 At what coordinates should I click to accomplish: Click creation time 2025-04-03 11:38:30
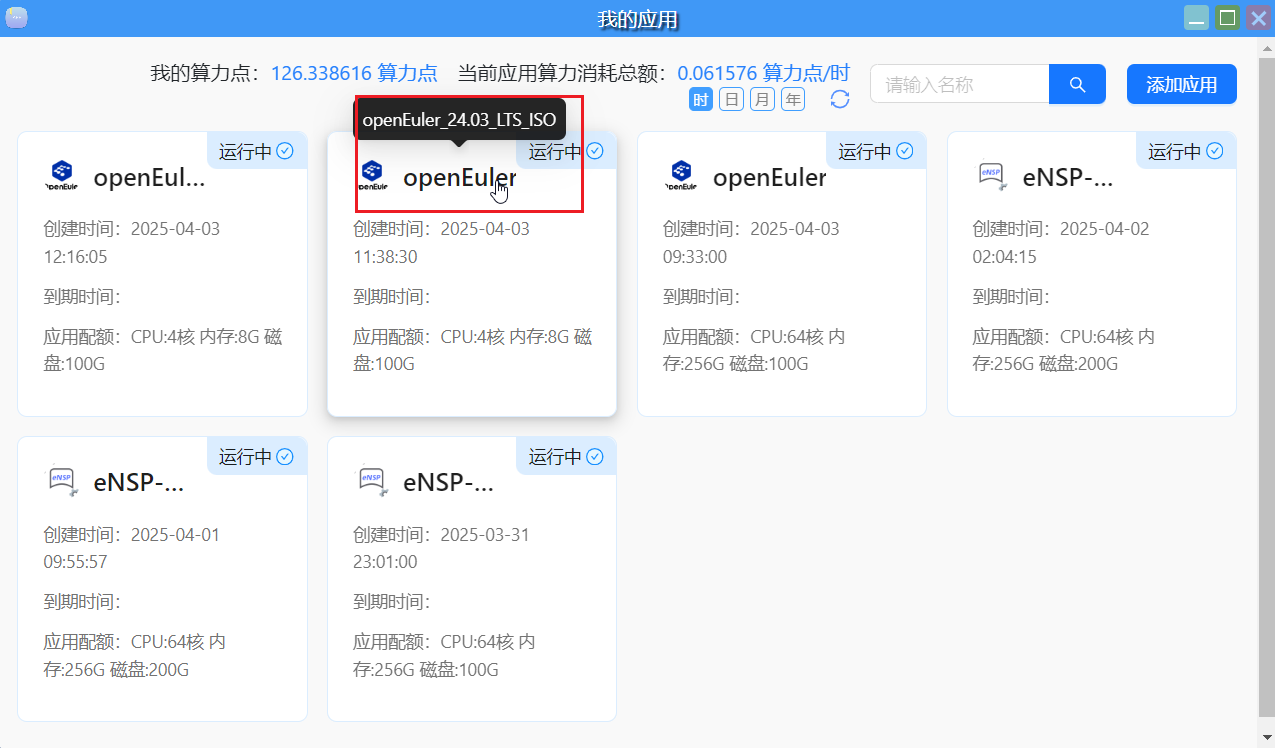point(442,243)
